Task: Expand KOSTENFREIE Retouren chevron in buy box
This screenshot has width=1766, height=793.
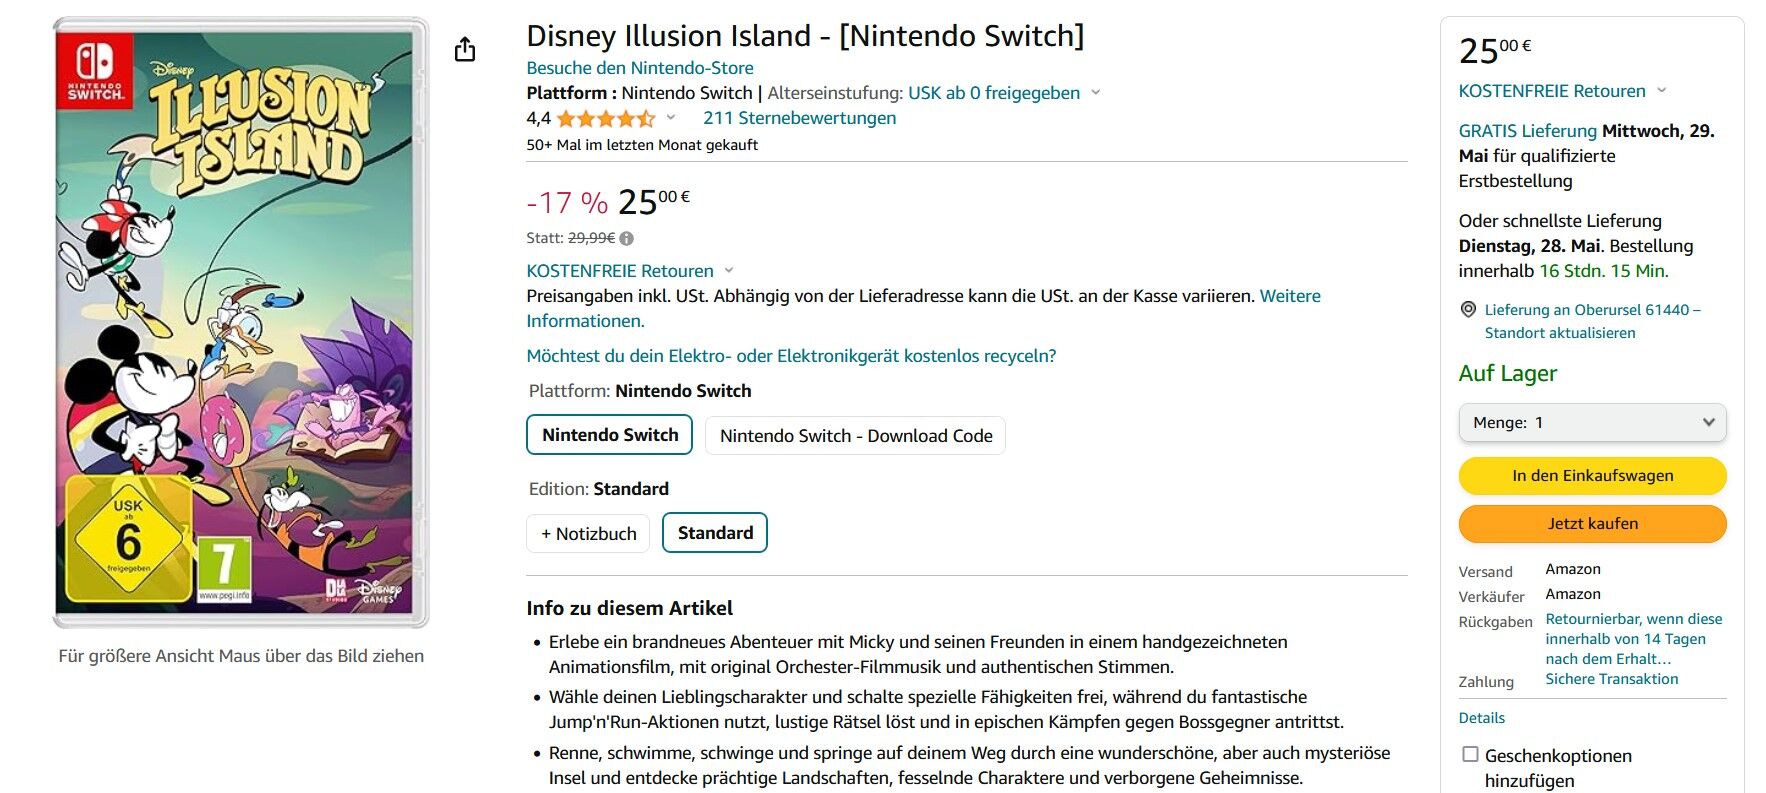Action: 1661,90
